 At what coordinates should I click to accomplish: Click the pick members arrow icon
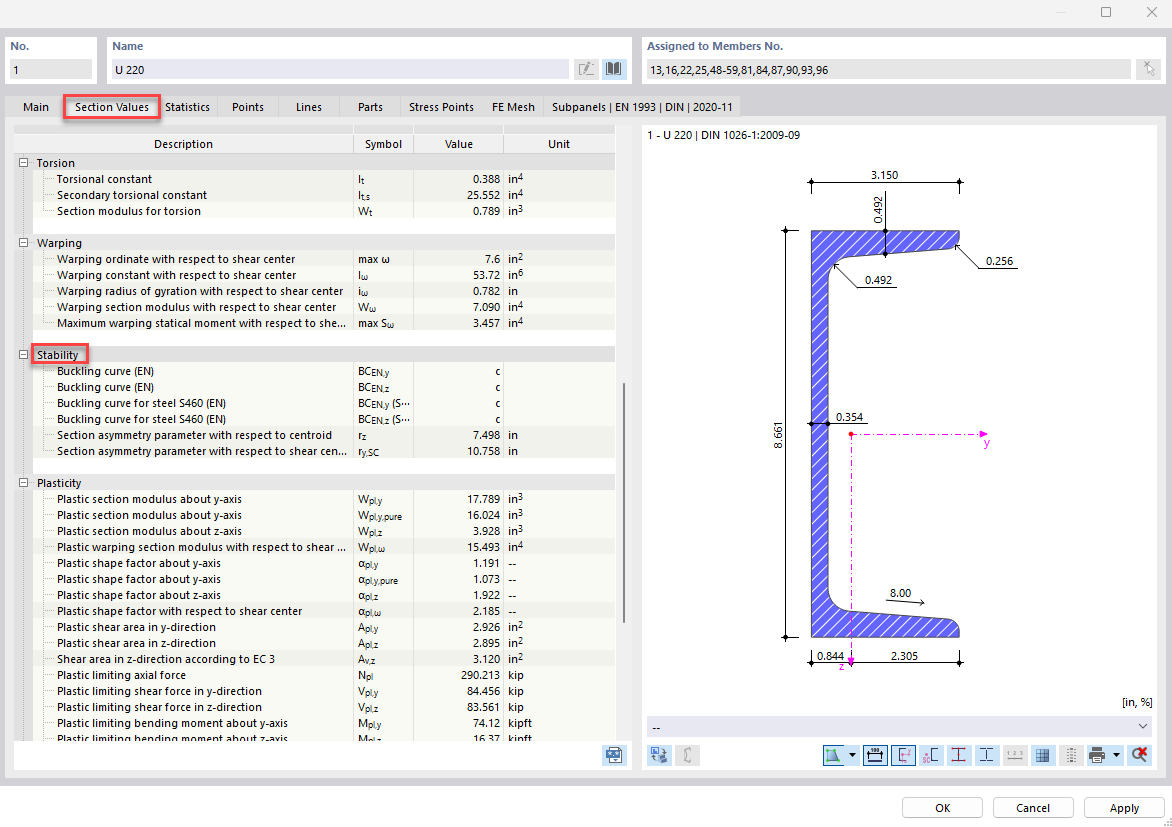tap(1148, 68)
